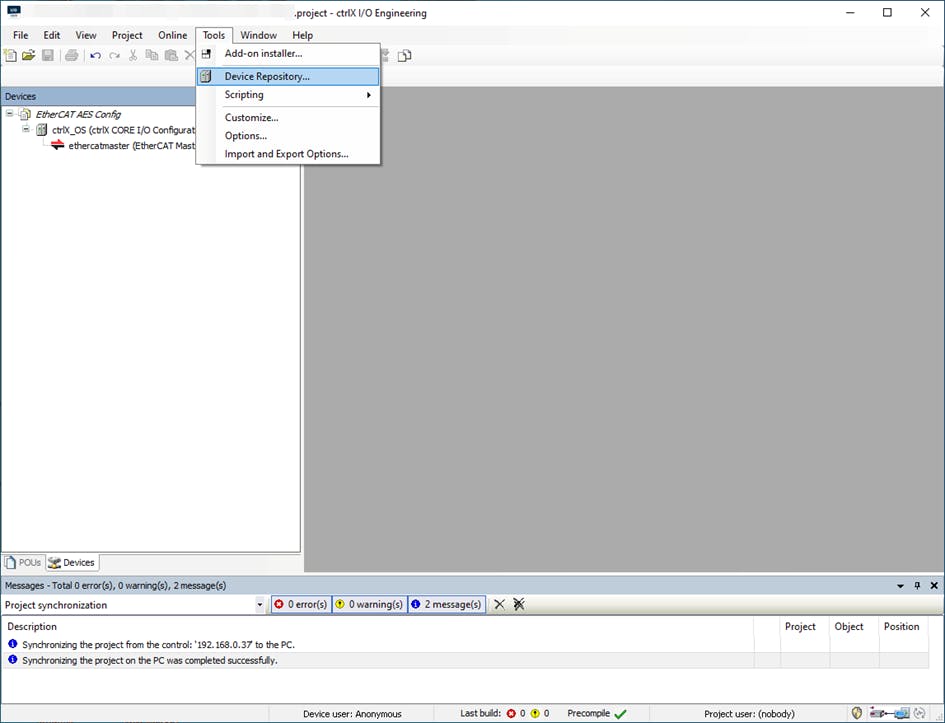Screen dimensions: 945x723
Task: Click the Redo arrow icon
Action: [x=115, y=55]
